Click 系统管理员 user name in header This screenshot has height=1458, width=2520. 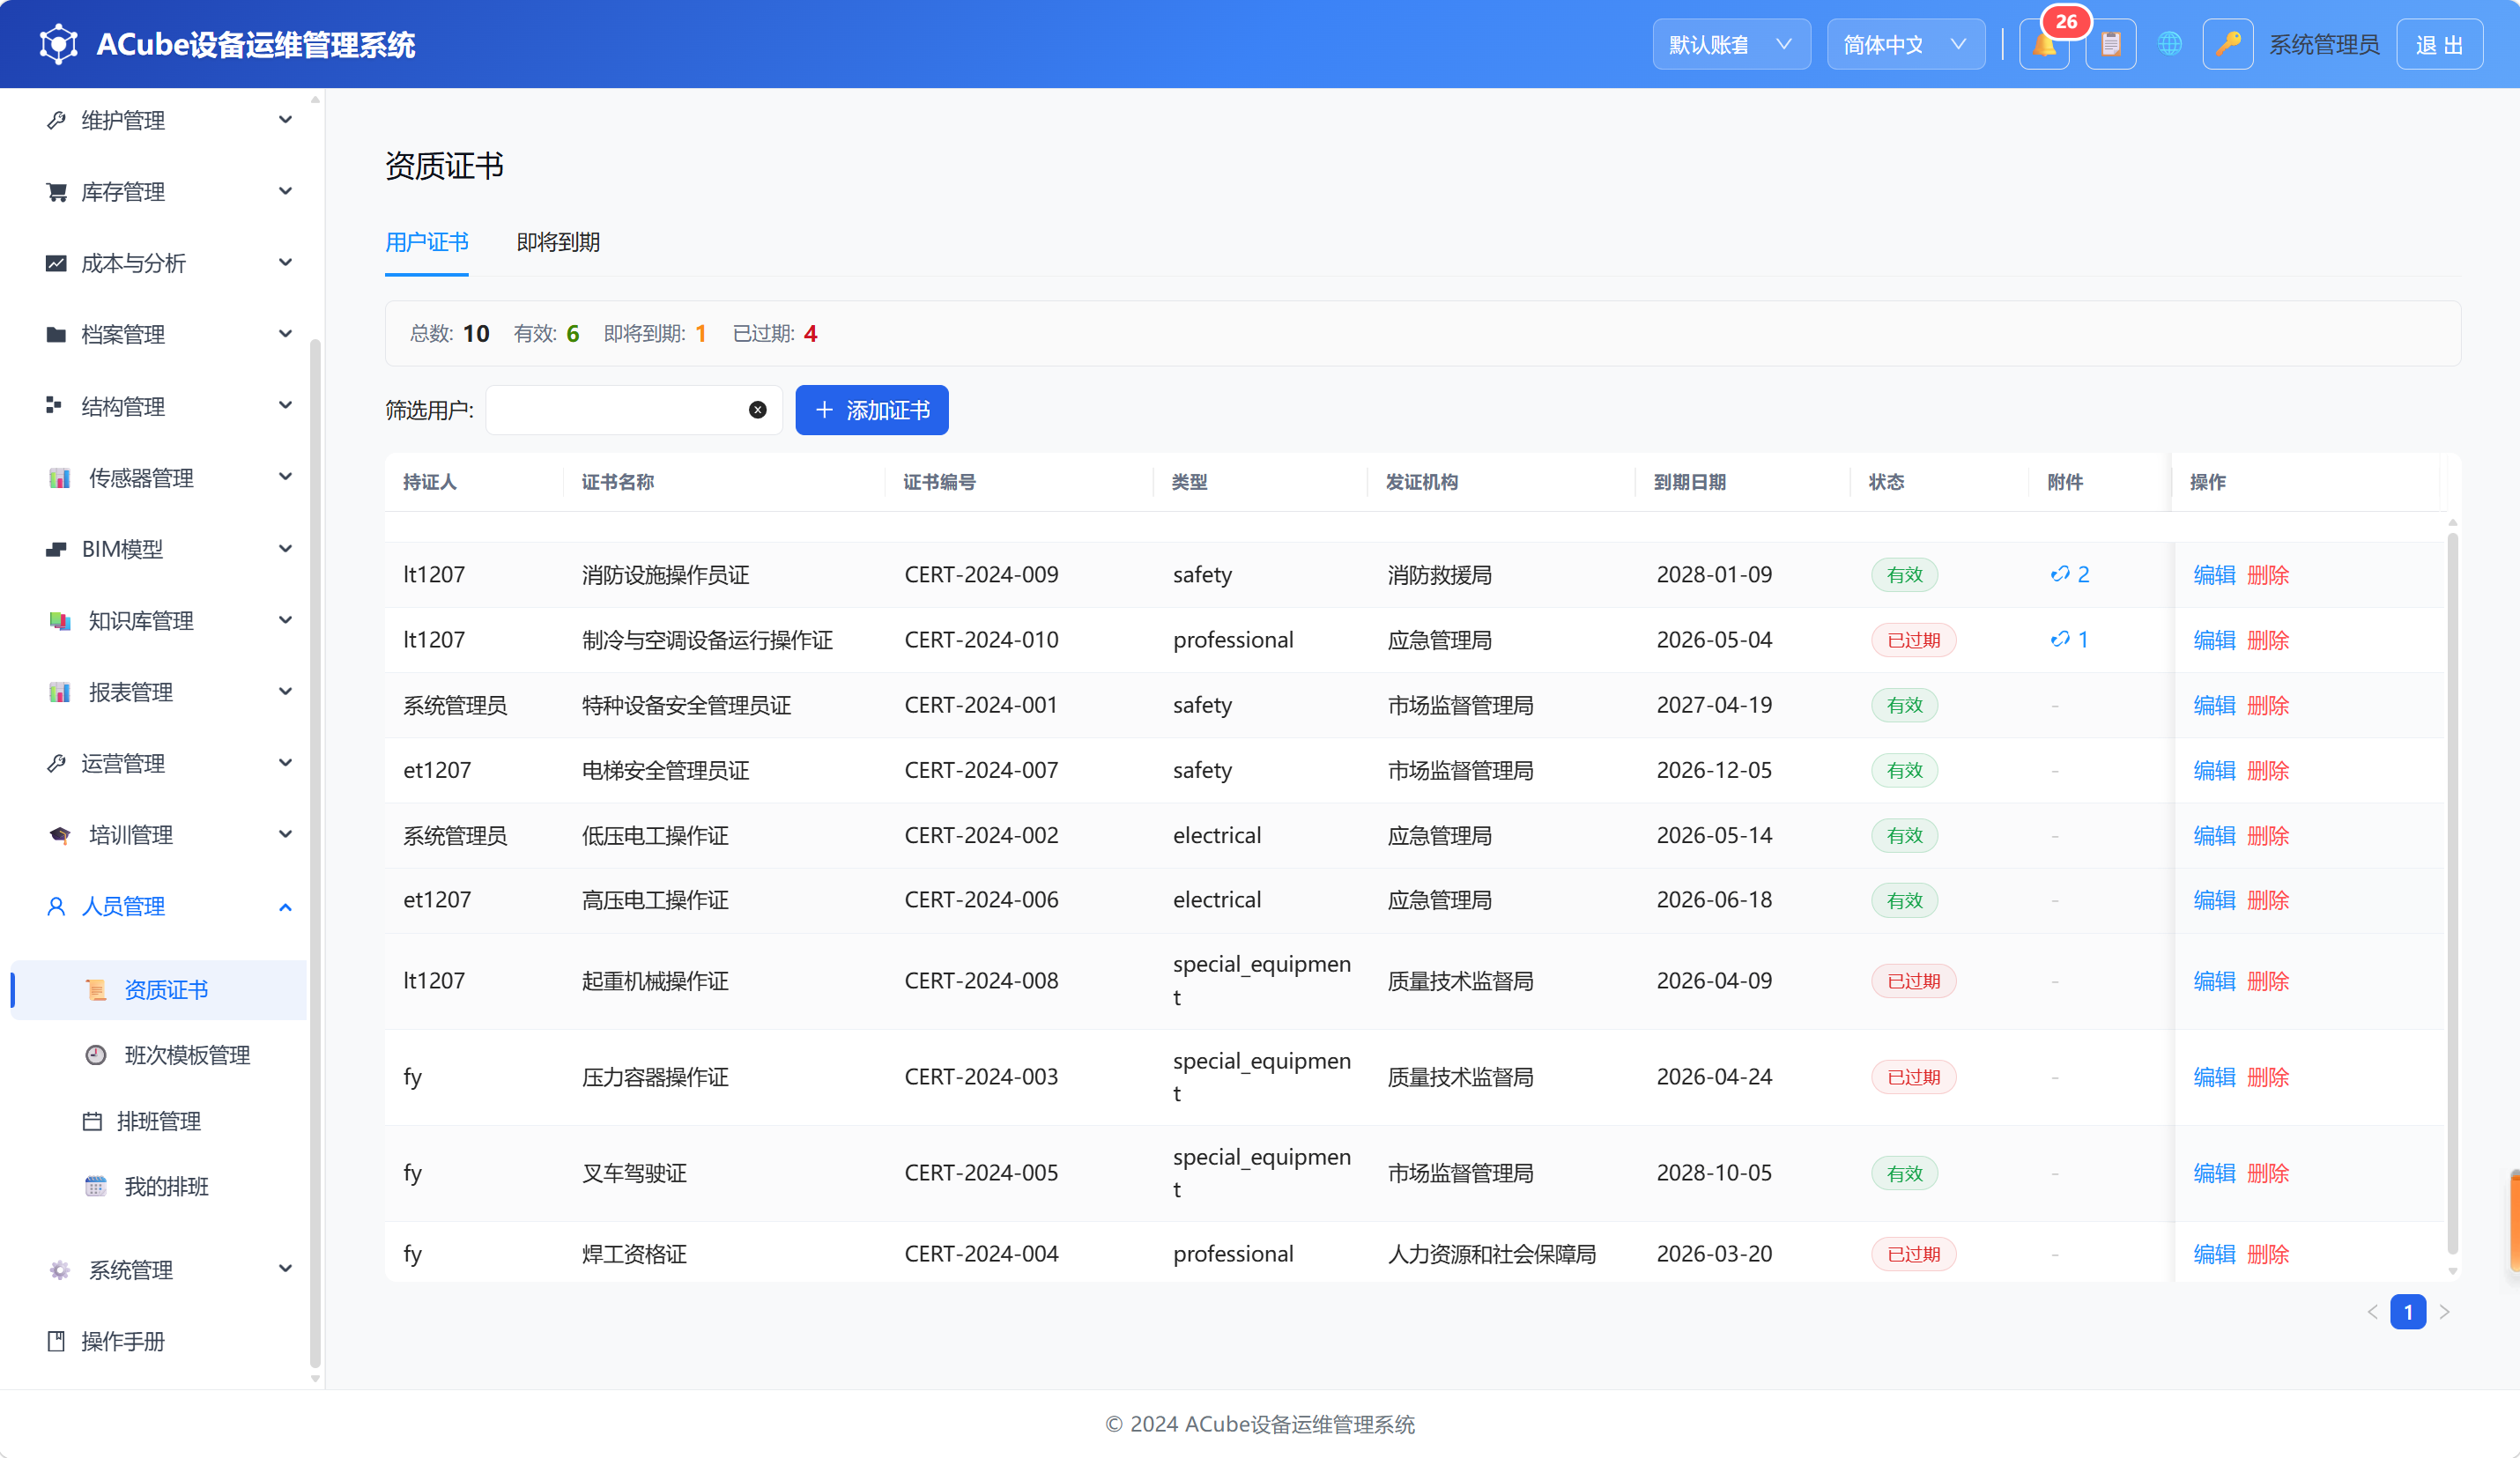pyautogui.click(x=2324, y=45)
